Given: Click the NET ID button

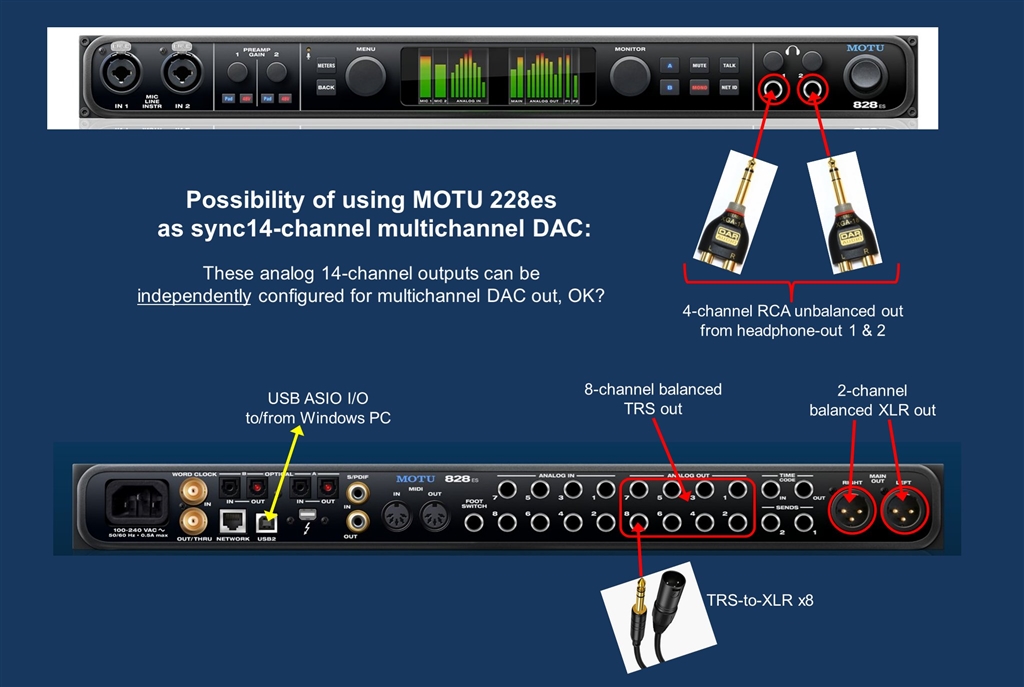Looking at the screenshot, I should coord(729,87).
